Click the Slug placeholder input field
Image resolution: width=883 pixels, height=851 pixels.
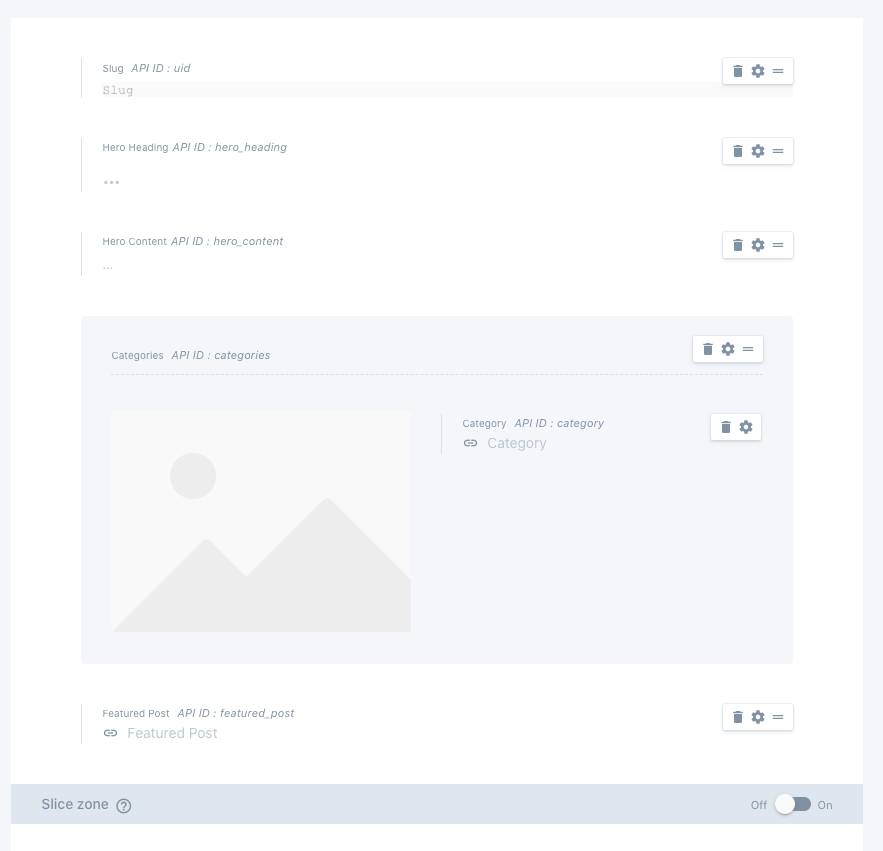[x=447, y=90]
